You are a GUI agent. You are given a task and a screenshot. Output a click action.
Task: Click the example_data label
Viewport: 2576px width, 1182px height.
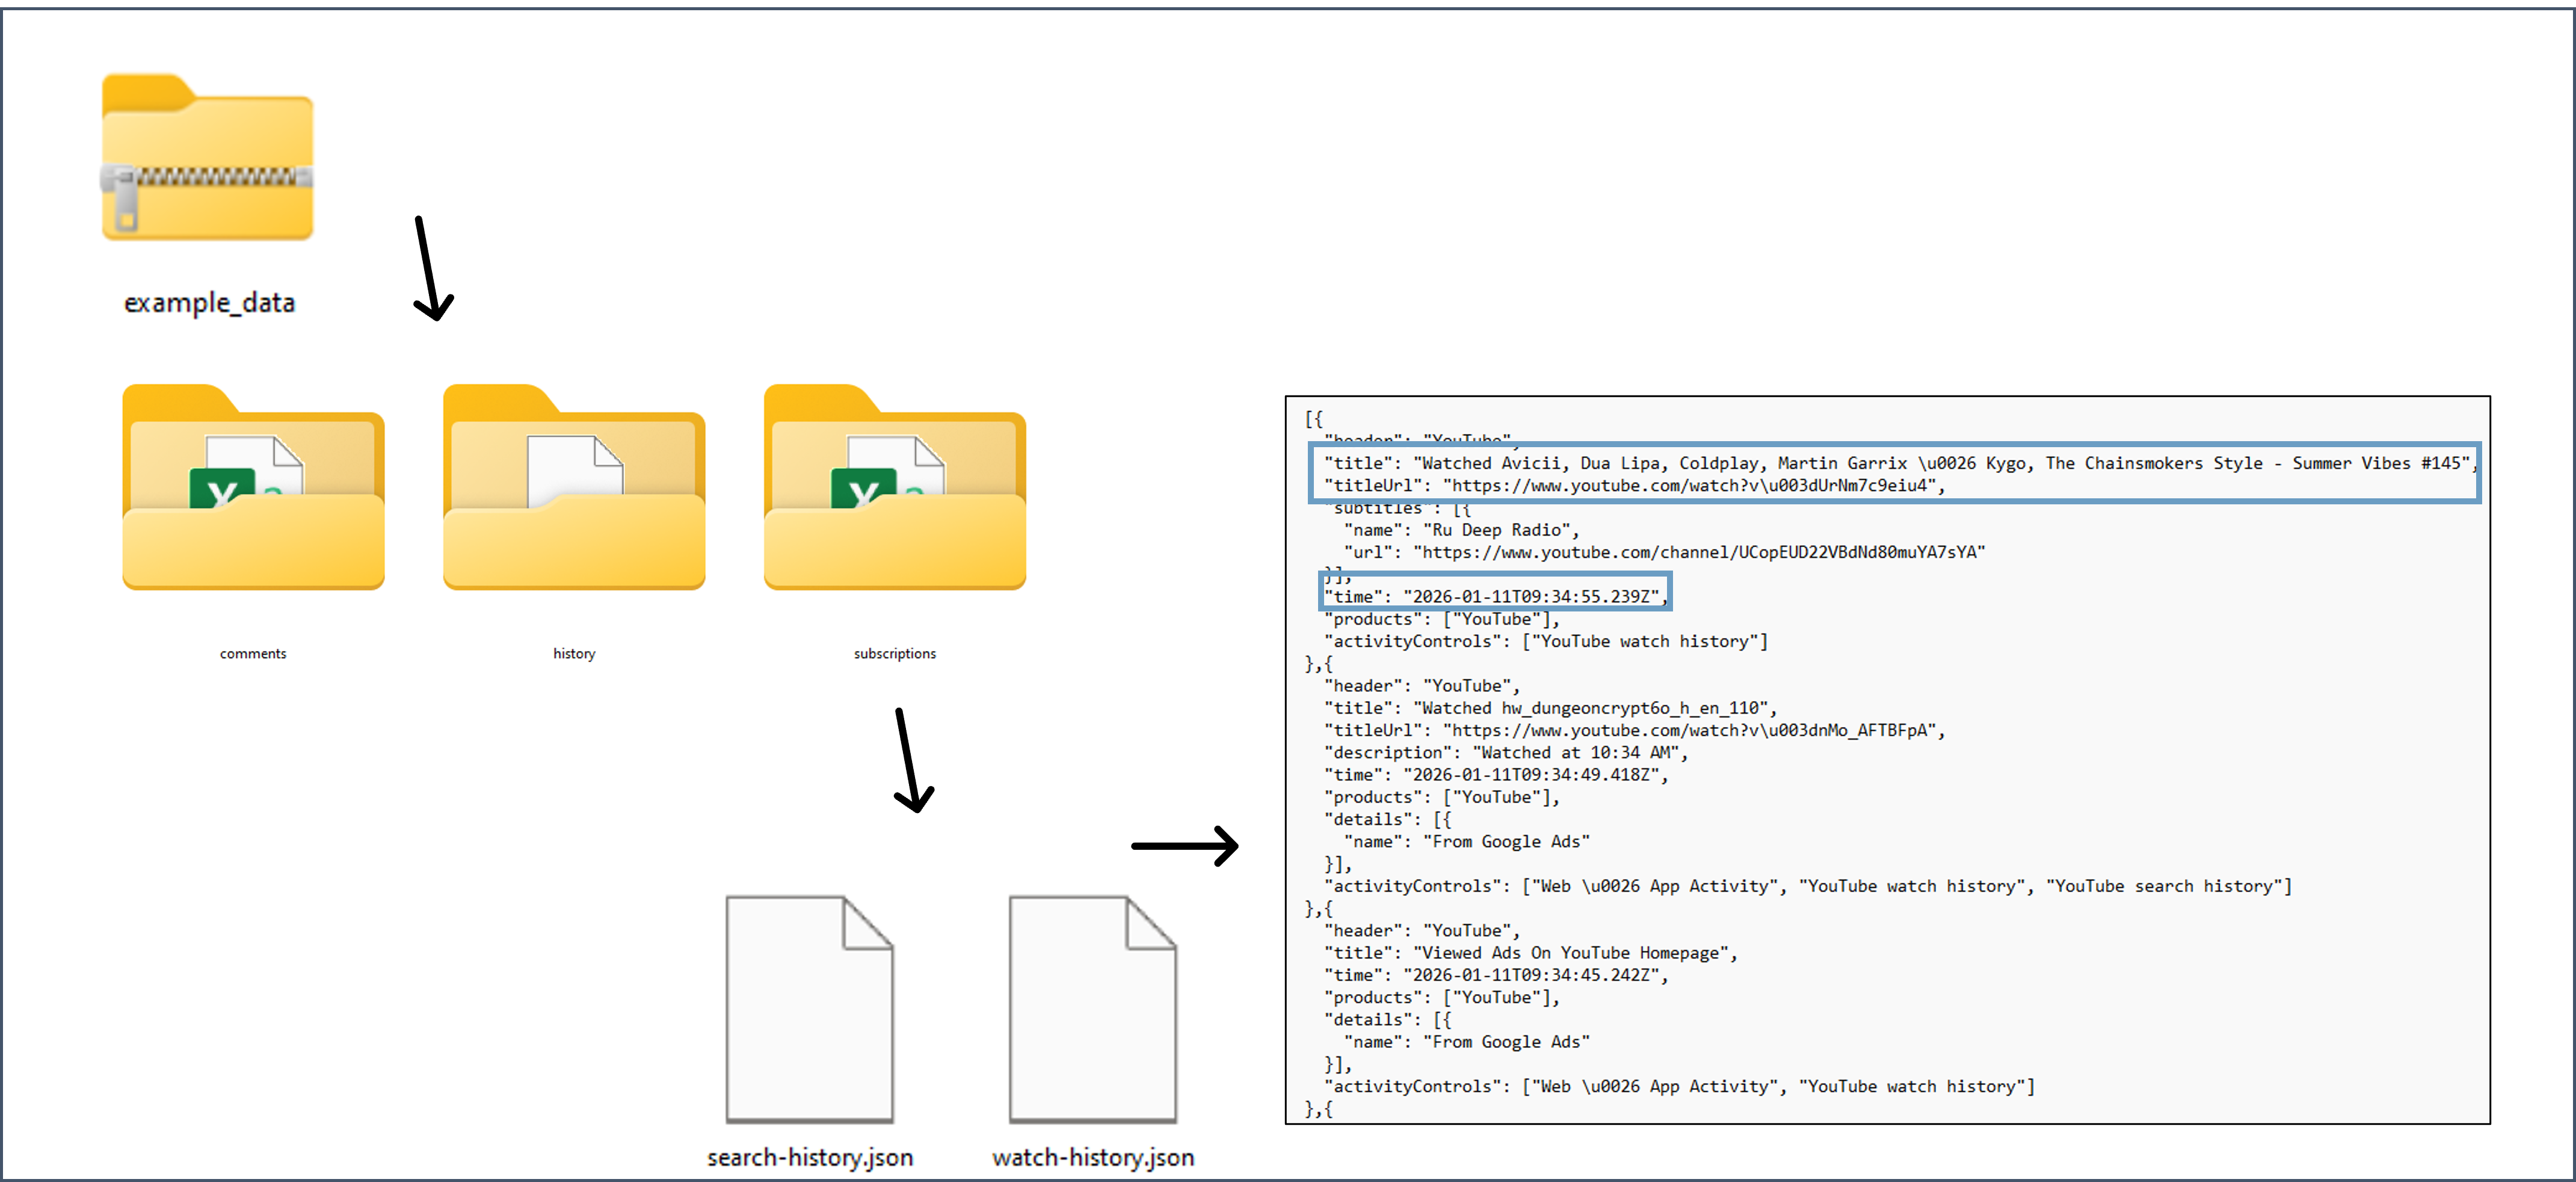pyautogui.click(x=209, y=303)
